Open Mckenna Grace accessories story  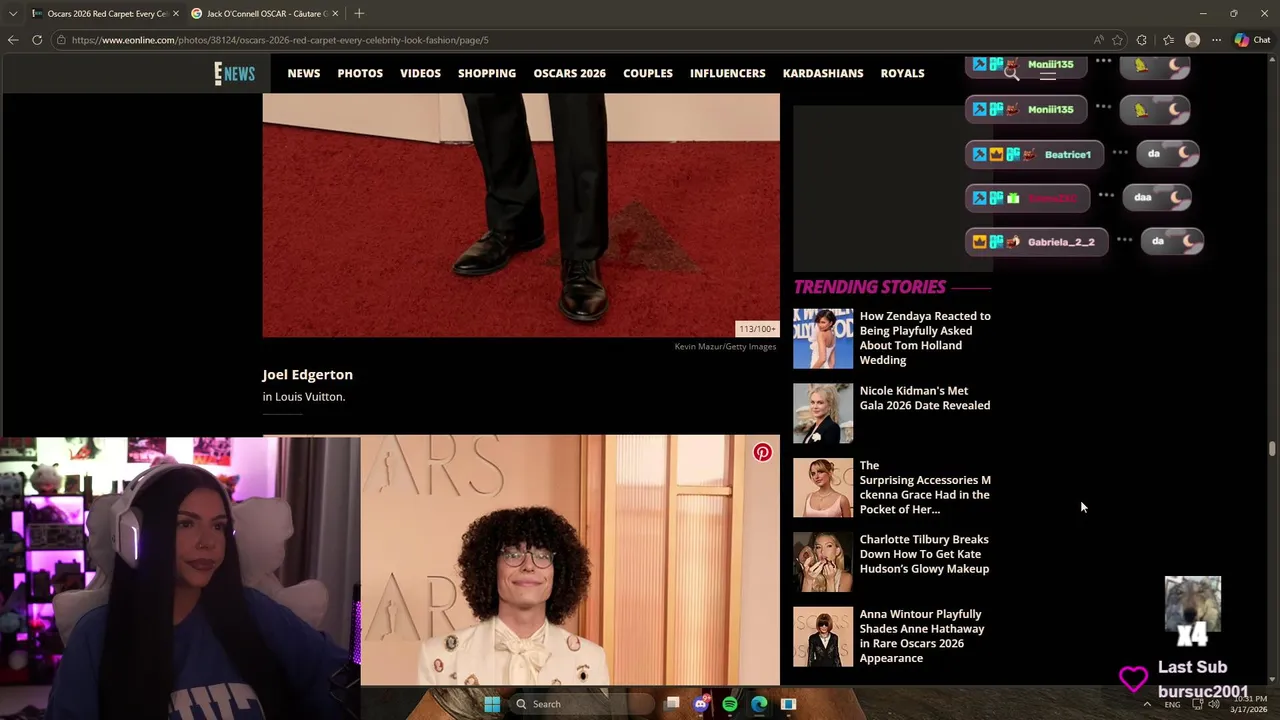pos(925,487)
